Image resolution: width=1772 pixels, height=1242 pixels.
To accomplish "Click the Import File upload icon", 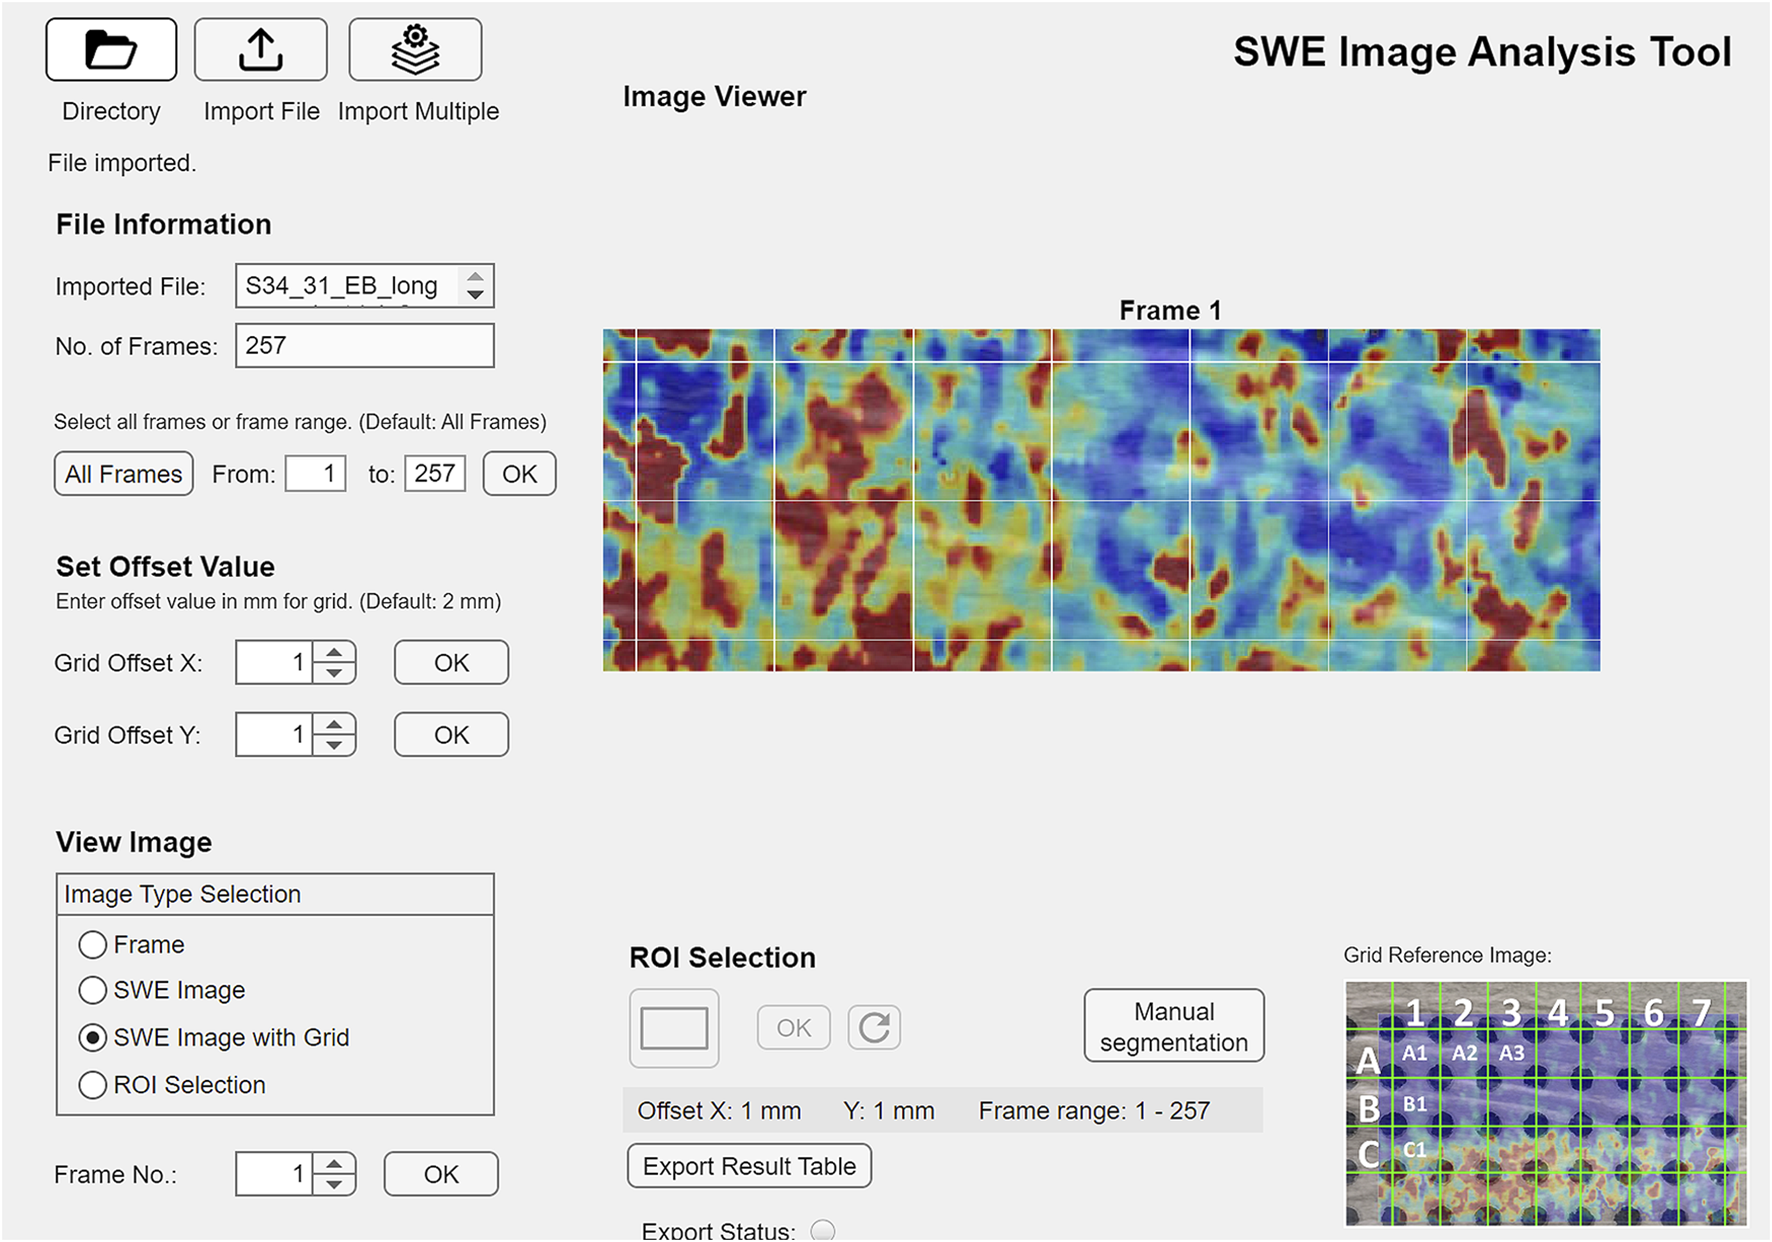I will 260,50.
